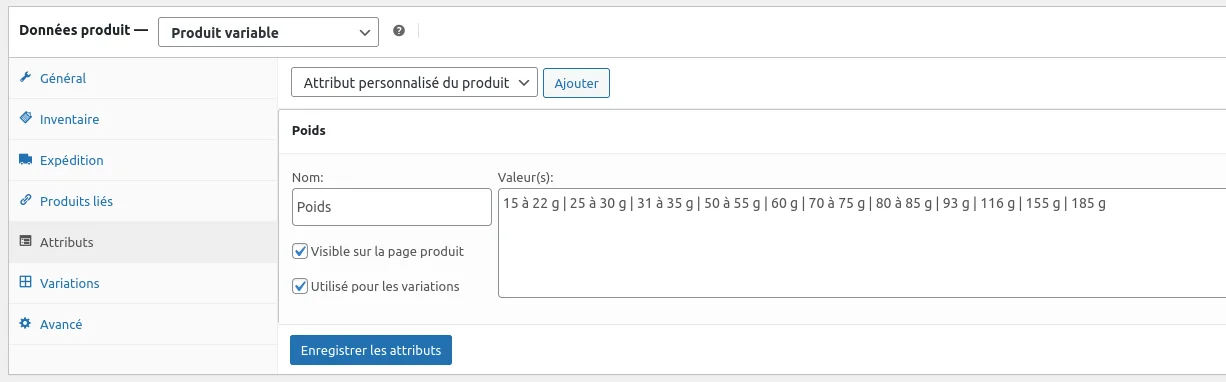This screenshot has width=1226, height=382.
Task: Click inside the Valeur(s) text area
Action: pos(862,243)
